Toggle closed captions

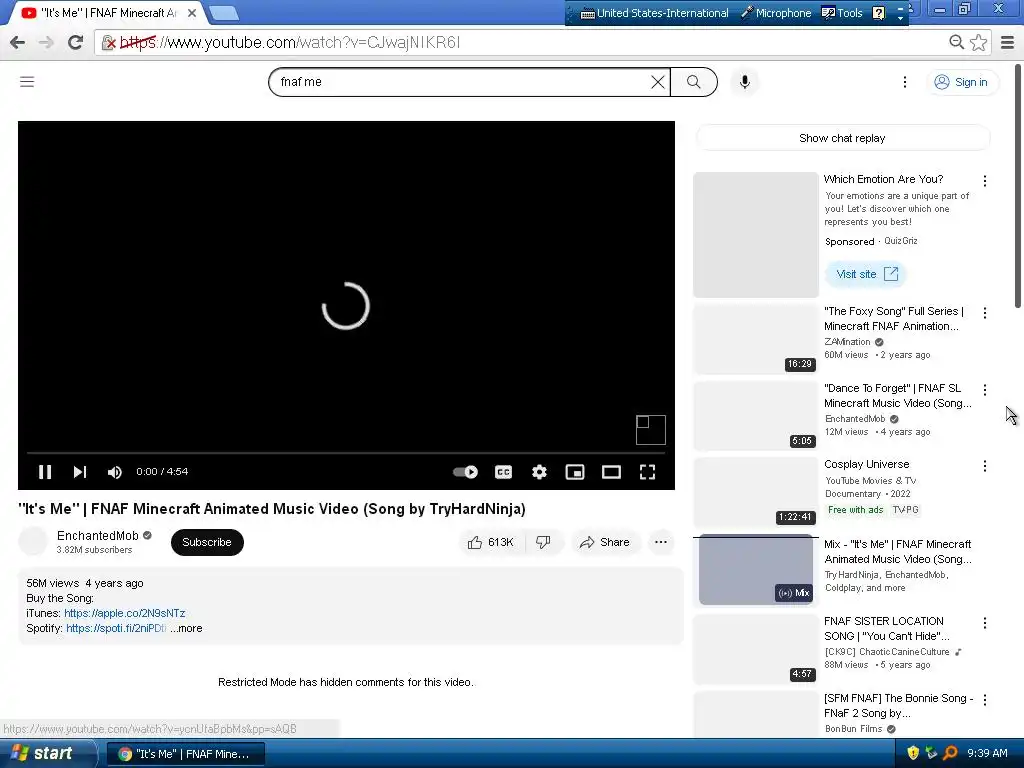tap(504, 472)
